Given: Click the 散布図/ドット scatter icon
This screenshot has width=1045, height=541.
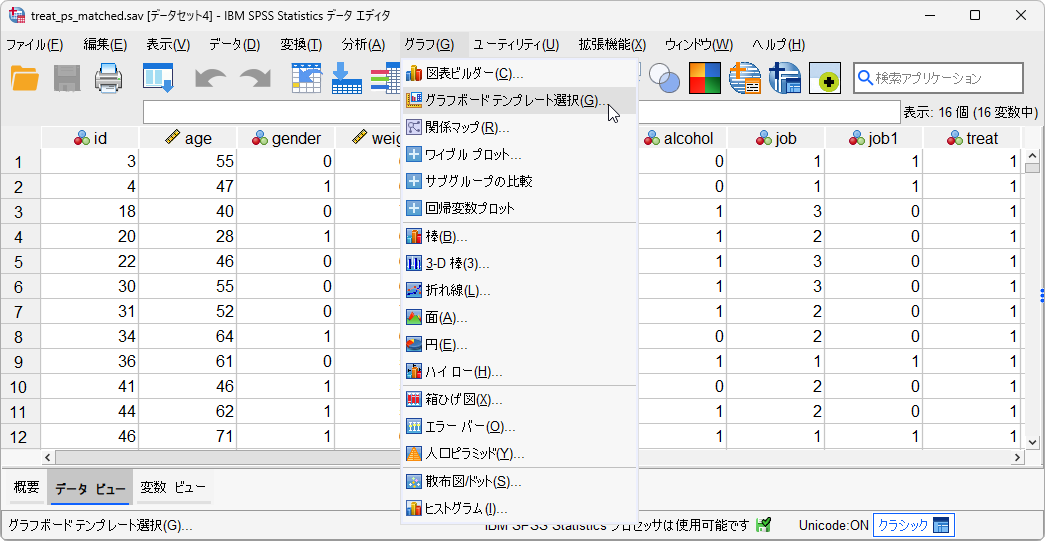Looking at the screenshot, I should pyautogui.click(x=414, y=482).
